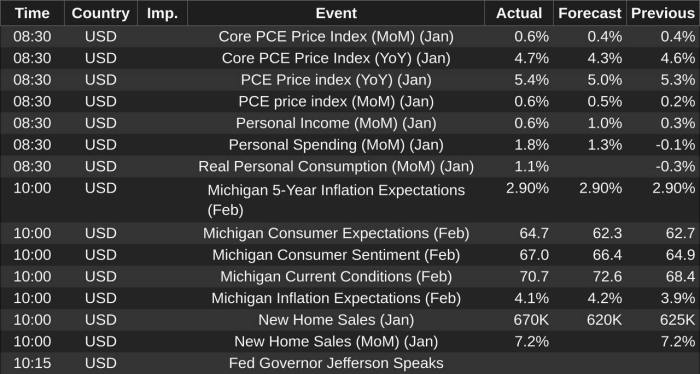
Task: Open Personal Income (MoM) (Jan) event
Action: click(x=336, y=123)
